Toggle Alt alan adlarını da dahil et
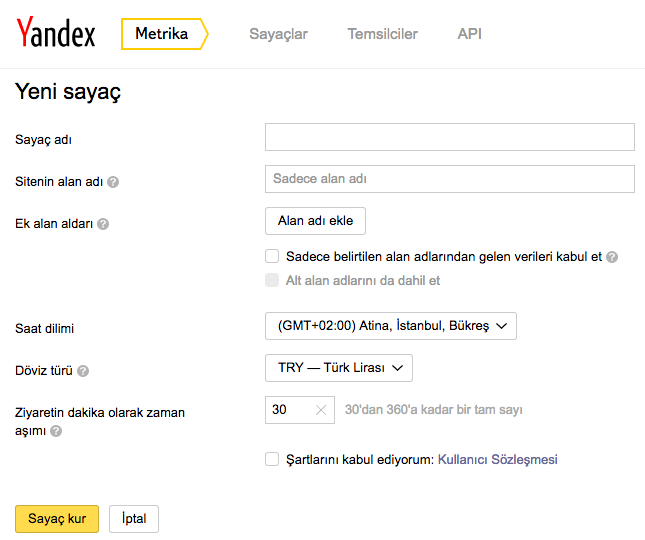The width and height of the screenshot is (645, 540). 272,280
